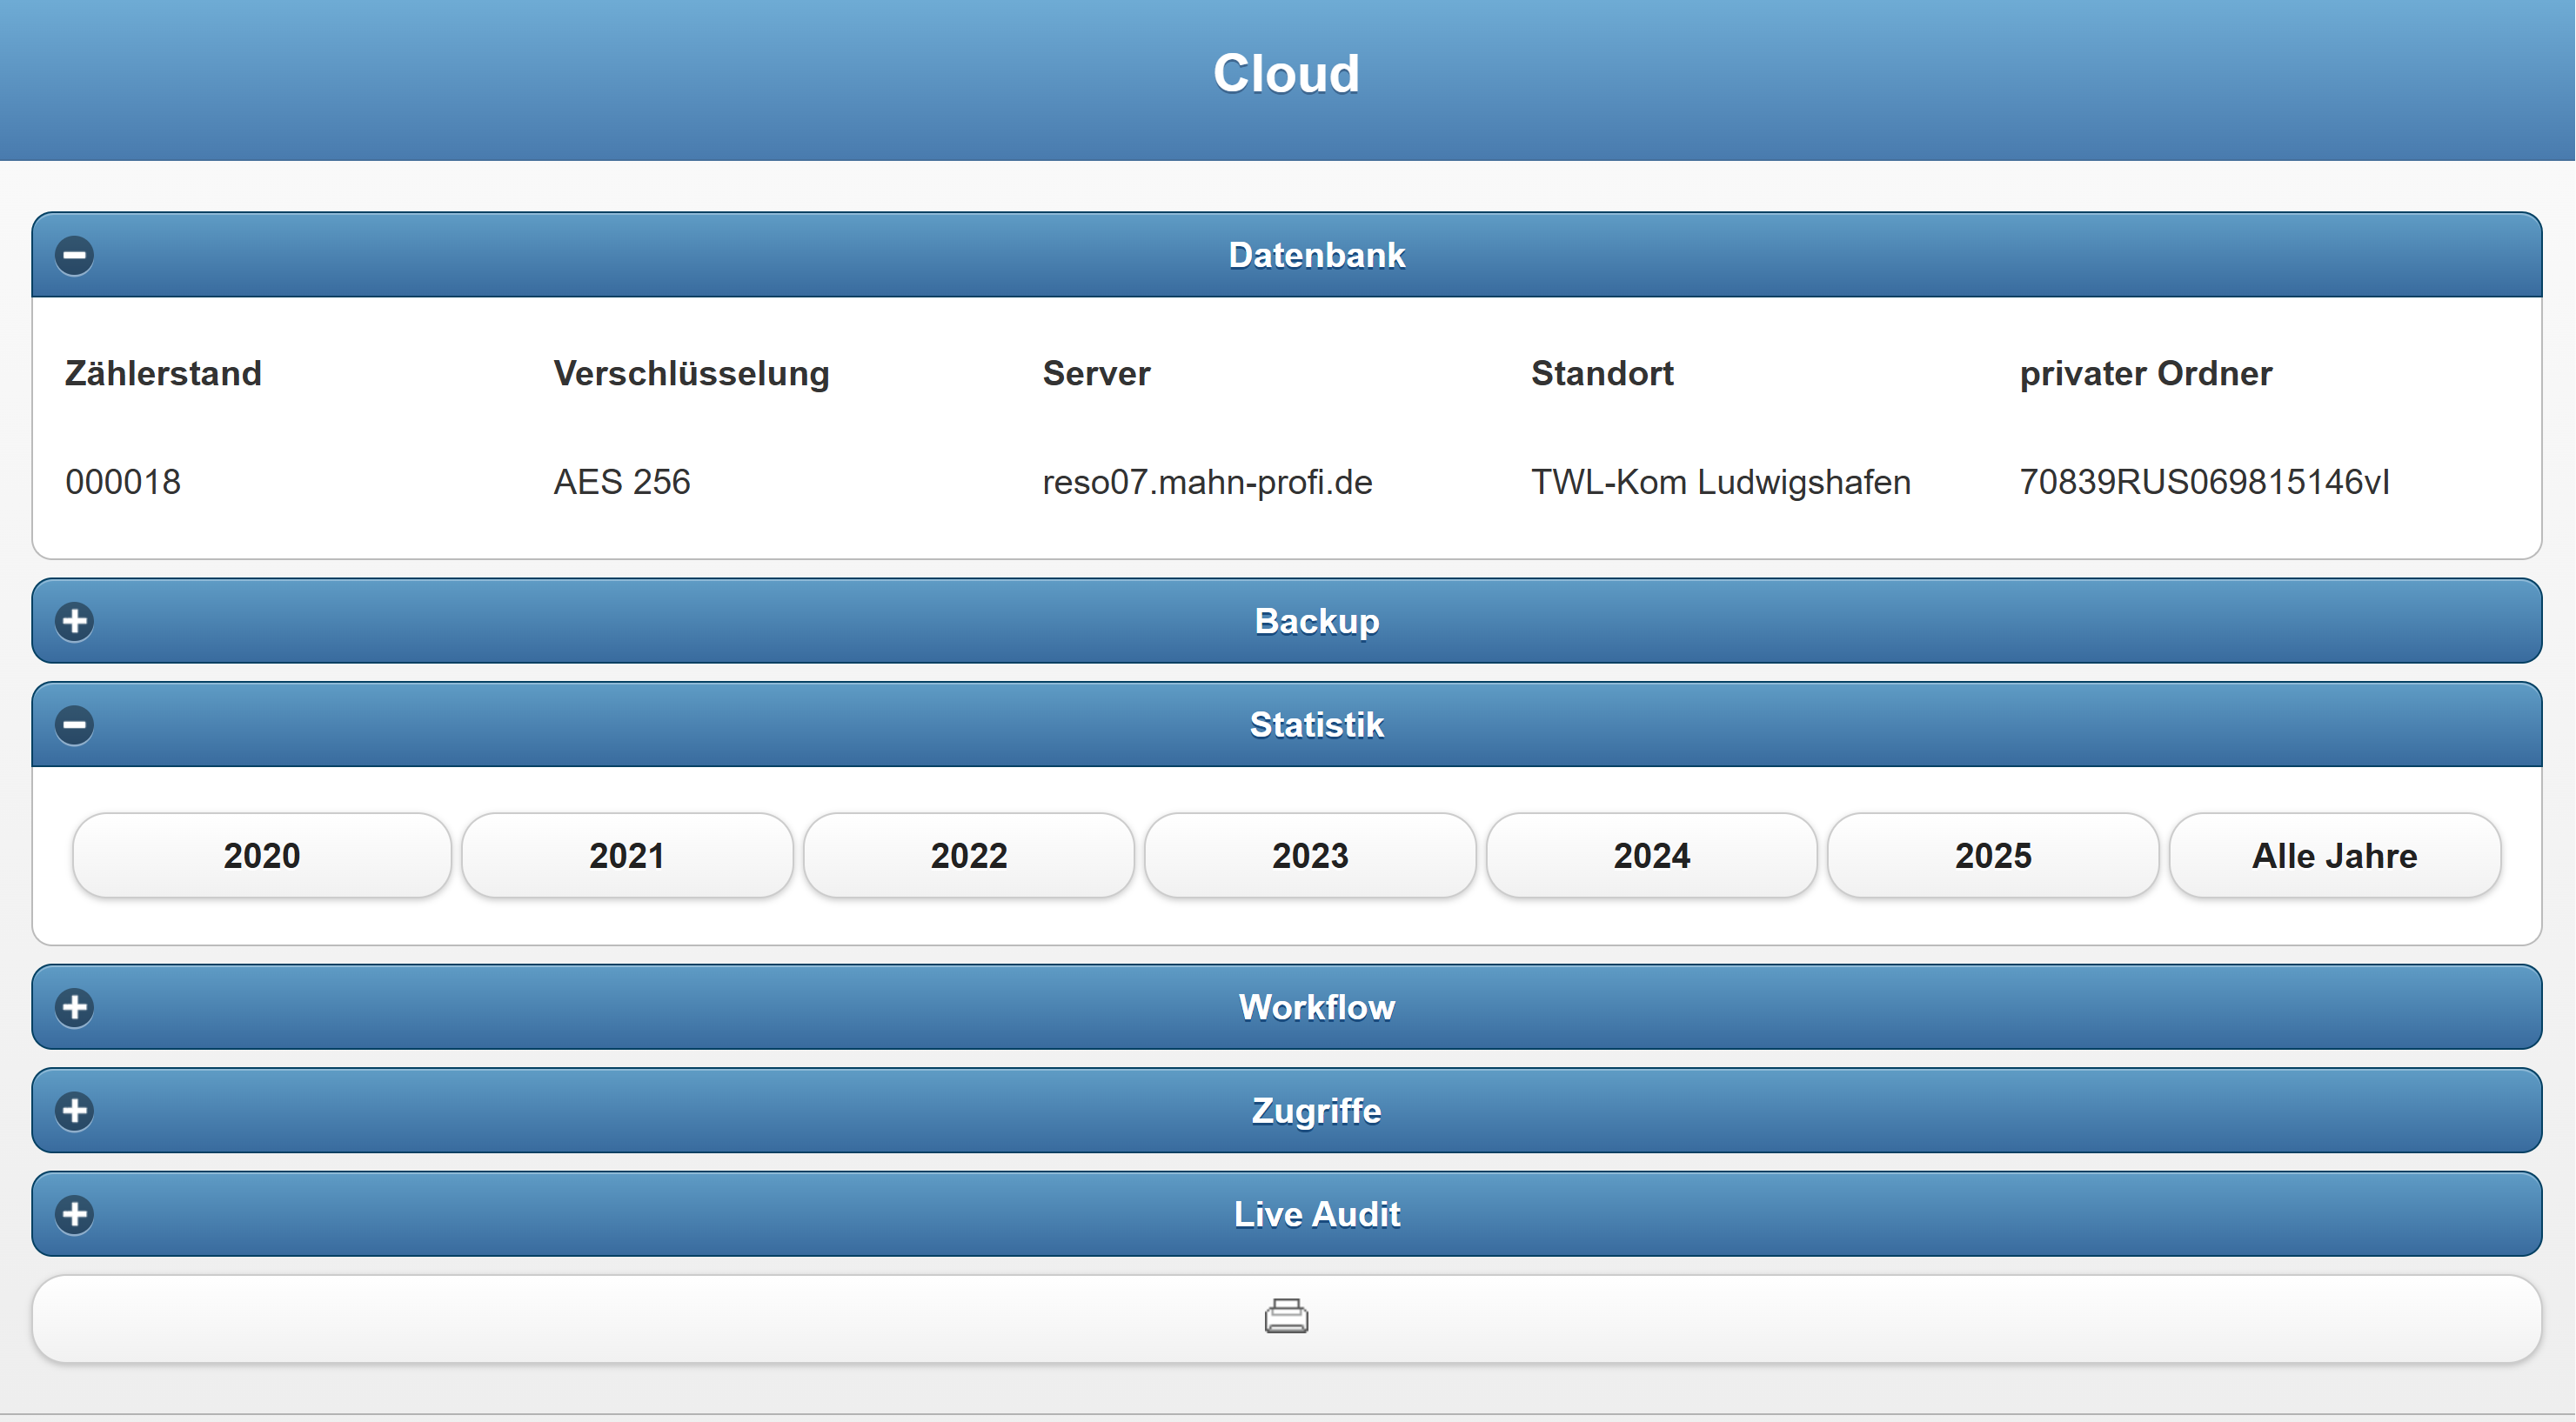Expand Backup section via plus icon
This screenshot has width=2576, height=1422.
(74, 621)
